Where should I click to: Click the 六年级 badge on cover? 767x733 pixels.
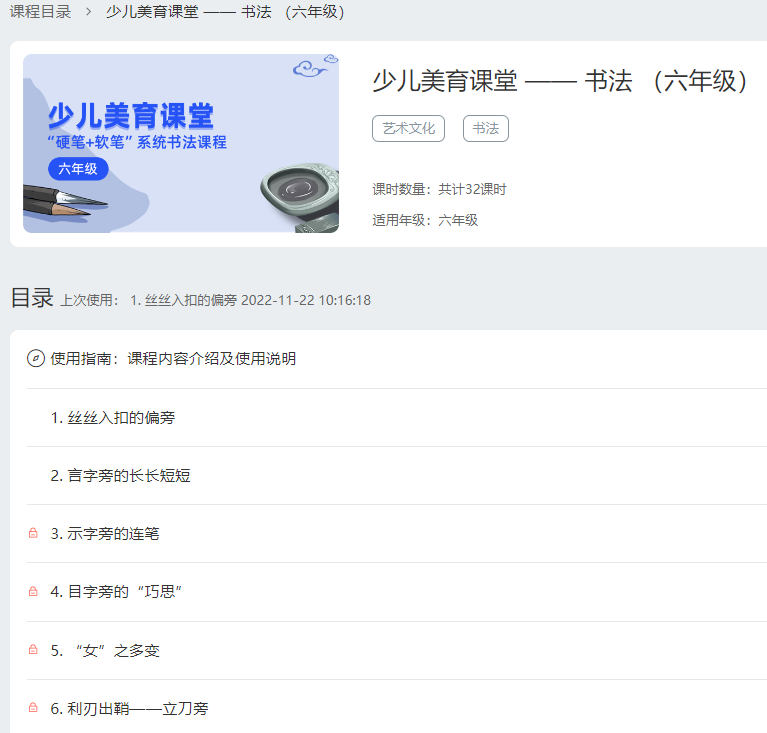click(78, 169)
